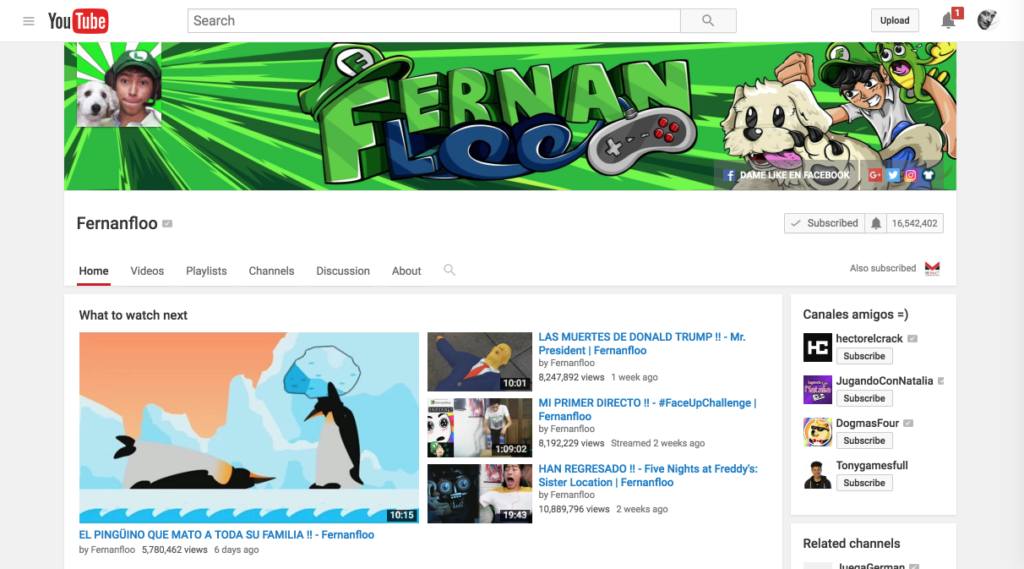Open 'HAN REGRESADO' title link

click(x=648, y=476)
